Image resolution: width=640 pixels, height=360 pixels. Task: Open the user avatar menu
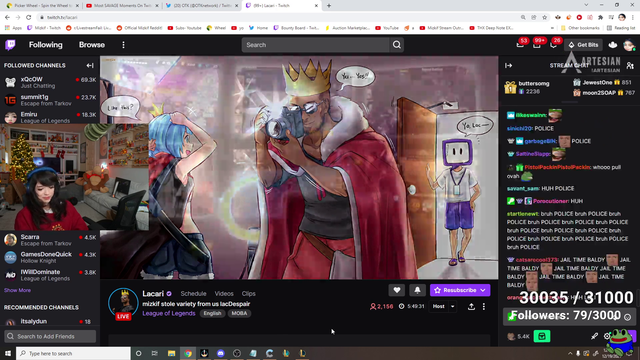tap(629, 45)
